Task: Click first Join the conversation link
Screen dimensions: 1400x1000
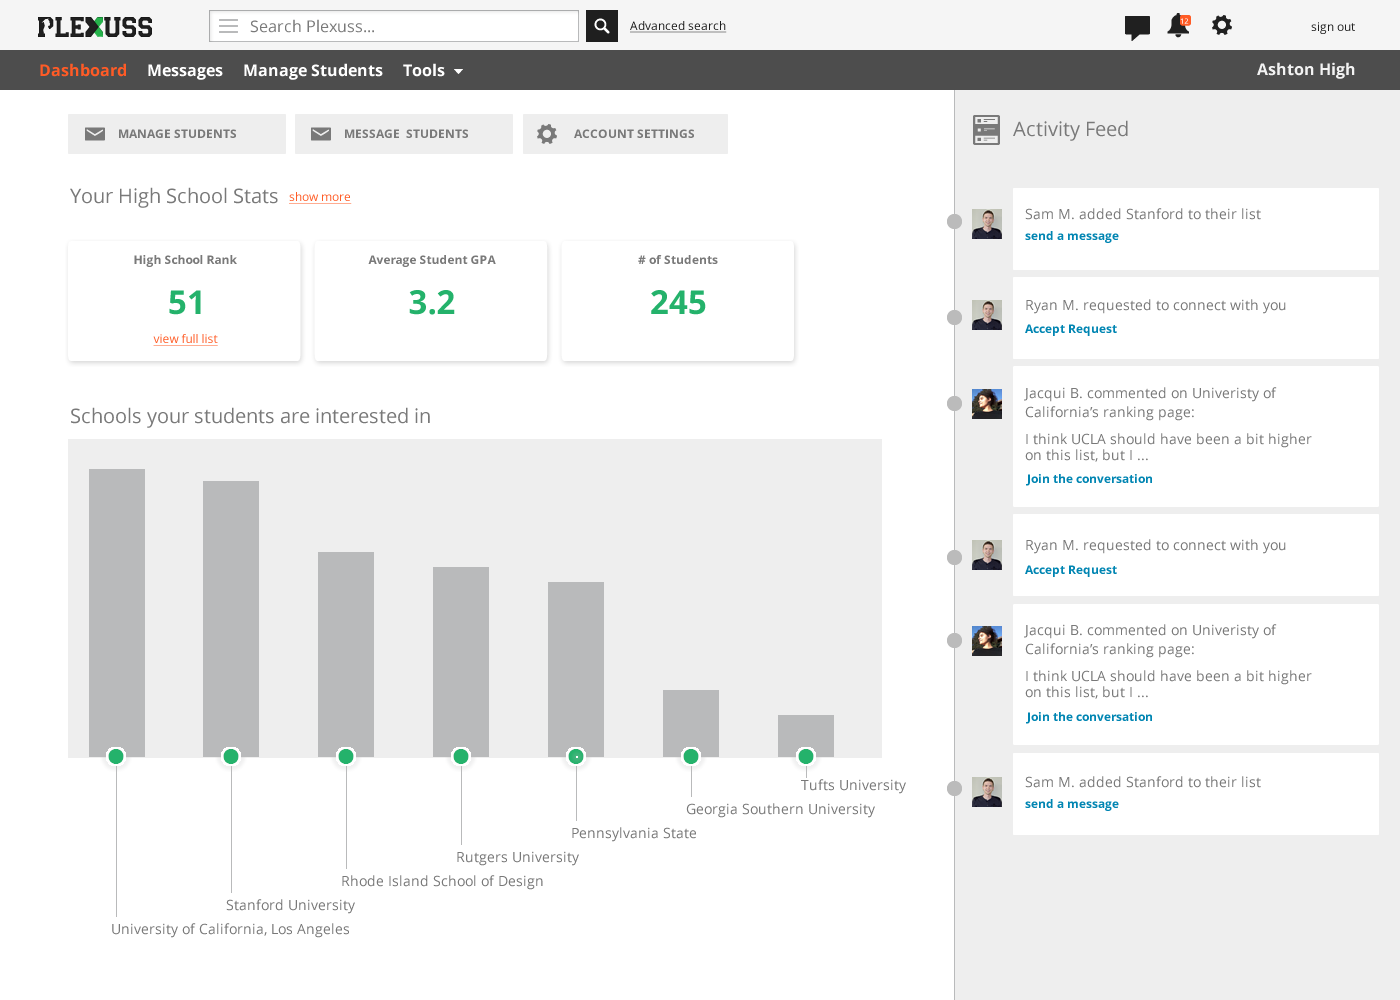Action: coord(1089,479)
